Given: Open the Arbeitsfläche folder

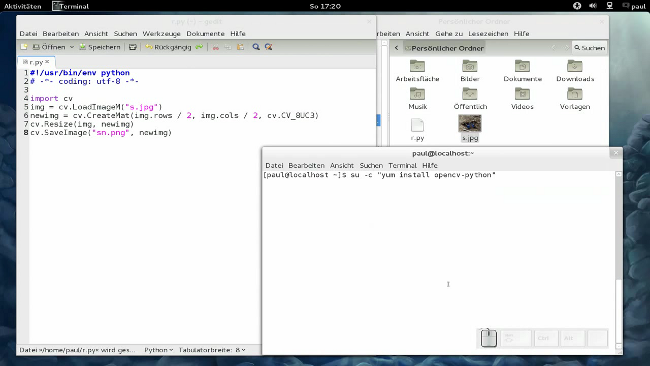Looking at the screenshot, I should point(417,70).
